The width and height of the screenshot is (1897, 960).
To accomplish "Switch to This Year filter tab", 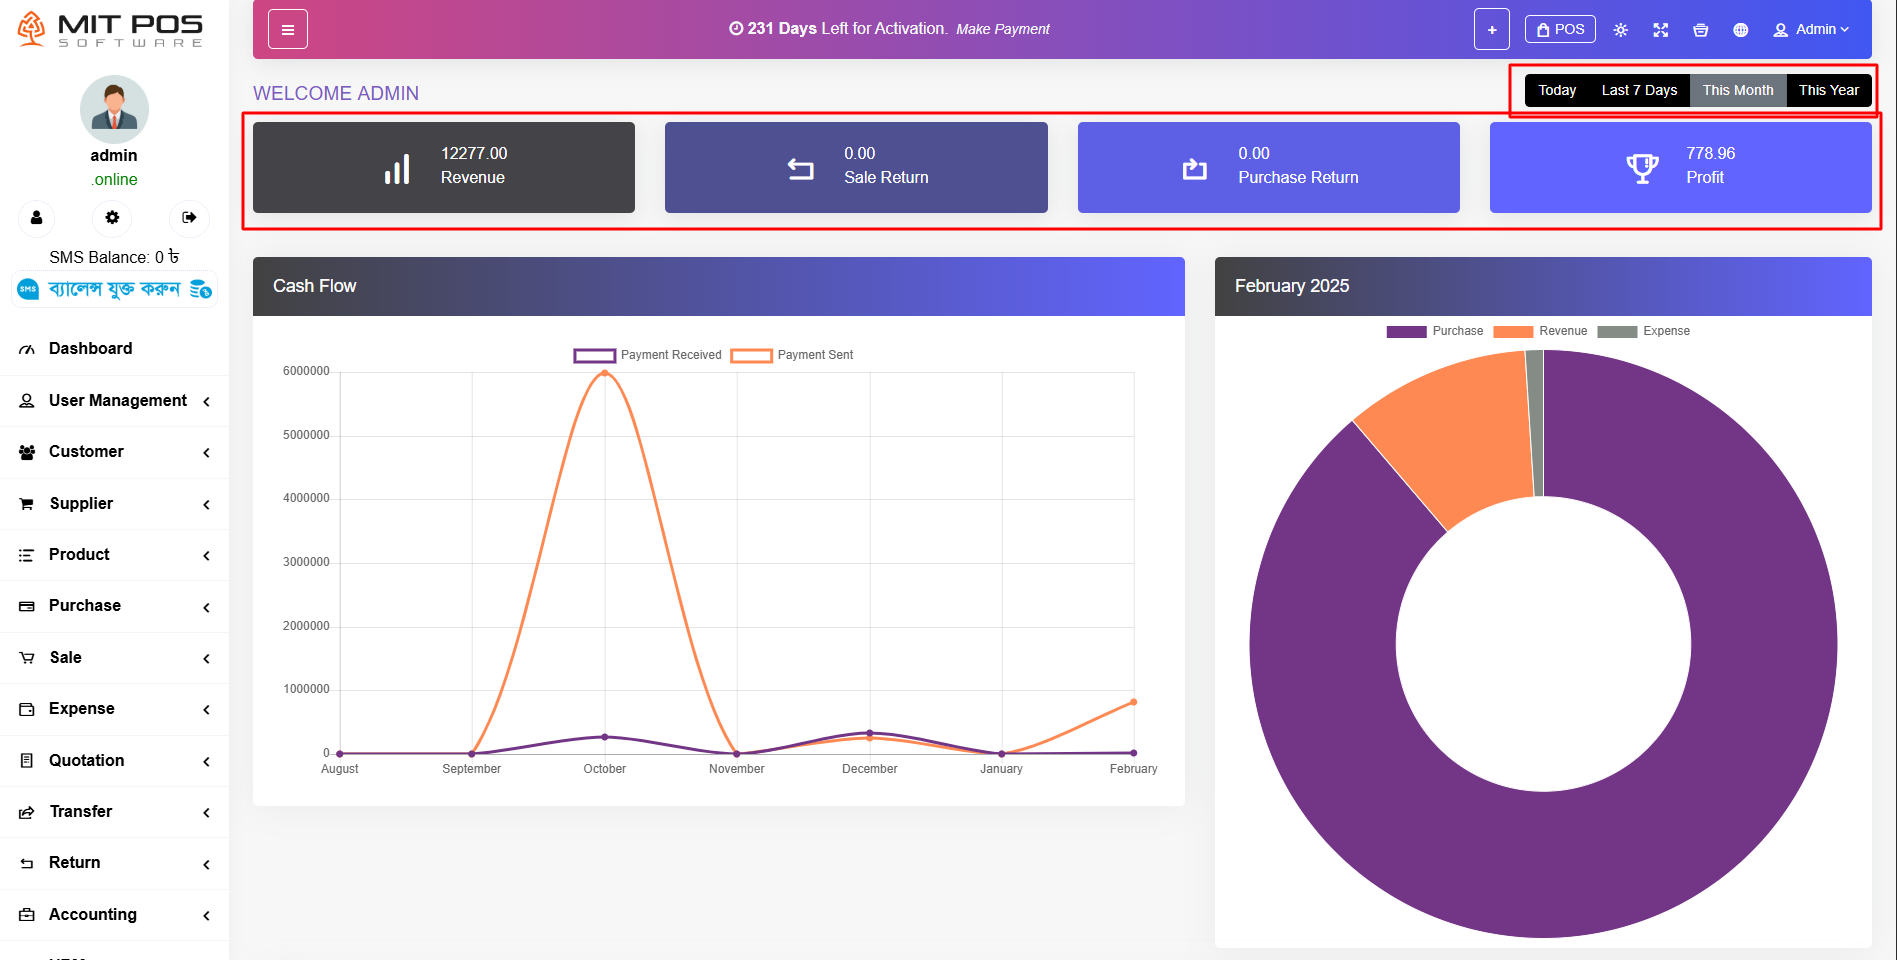I will click(1828, 90).
